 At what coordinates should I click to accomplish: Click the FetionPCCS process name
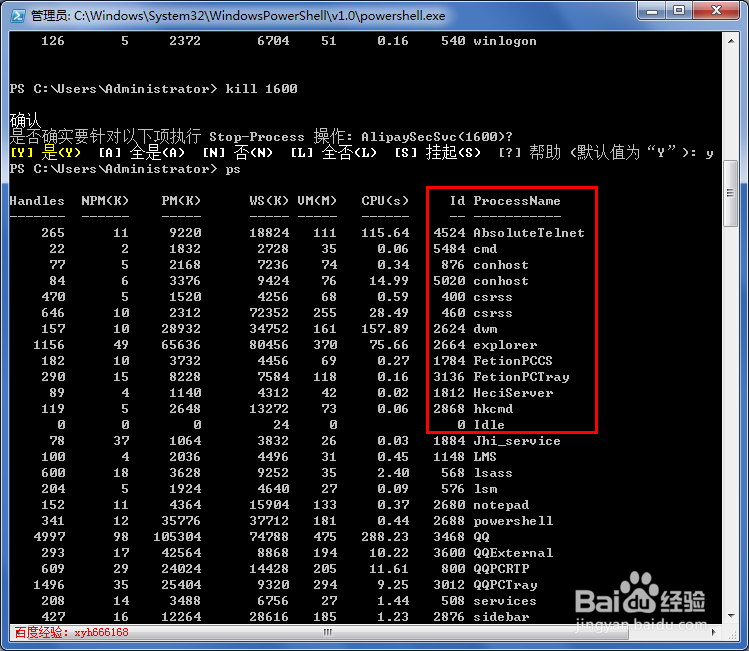point(513,361)
